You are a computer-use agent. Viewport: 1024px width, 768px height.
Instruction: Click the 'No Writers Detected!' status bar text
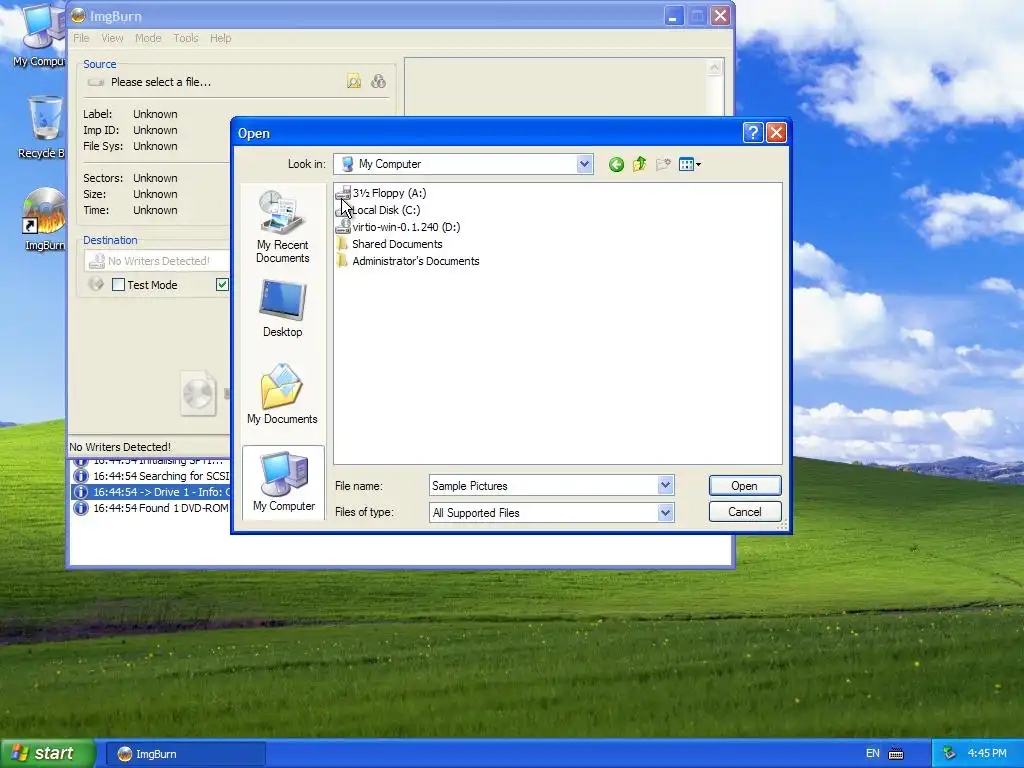tap(120, 447)
